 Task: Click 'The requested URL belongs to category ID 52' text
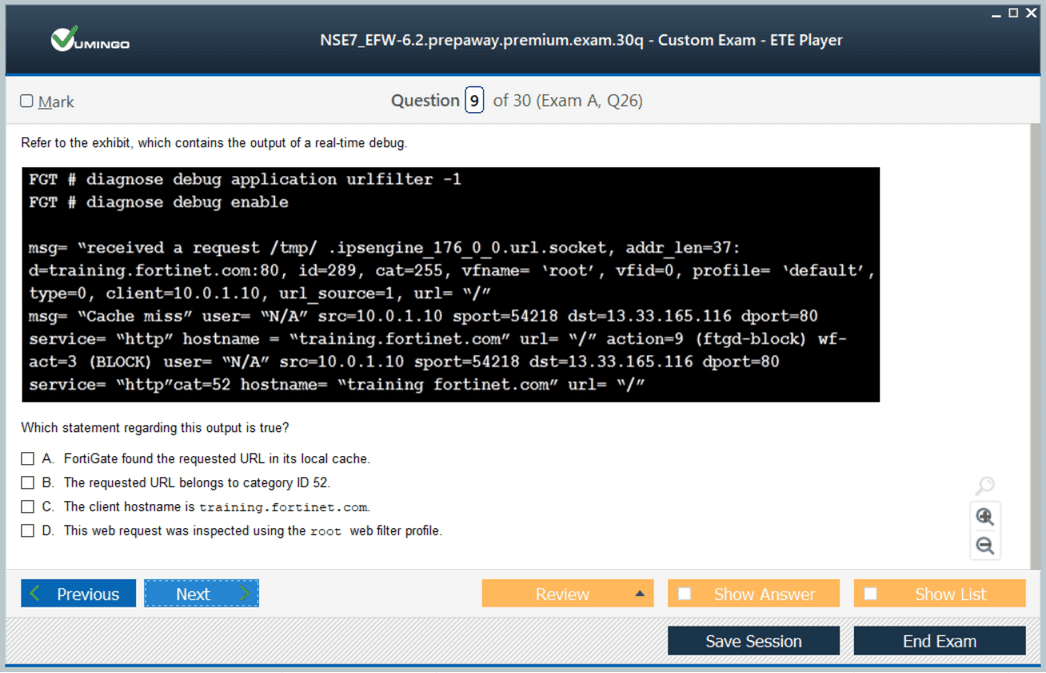pos(197,483)
